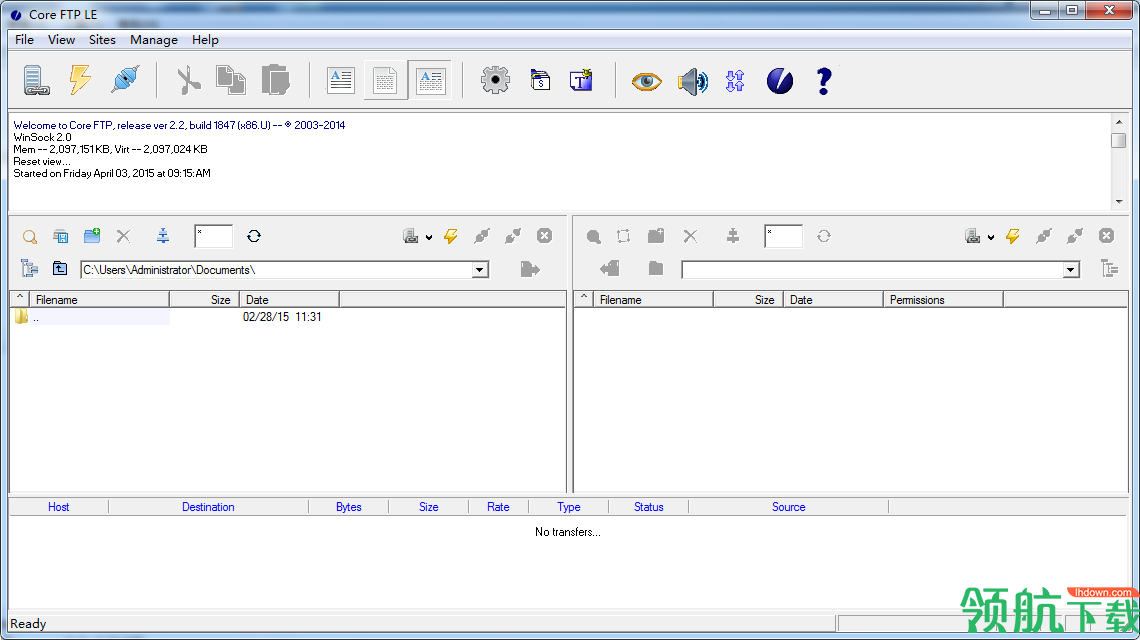This screenshot has width=1140, height=640.
Task: Toggle the log view document icon
Action: pos(385,80)
